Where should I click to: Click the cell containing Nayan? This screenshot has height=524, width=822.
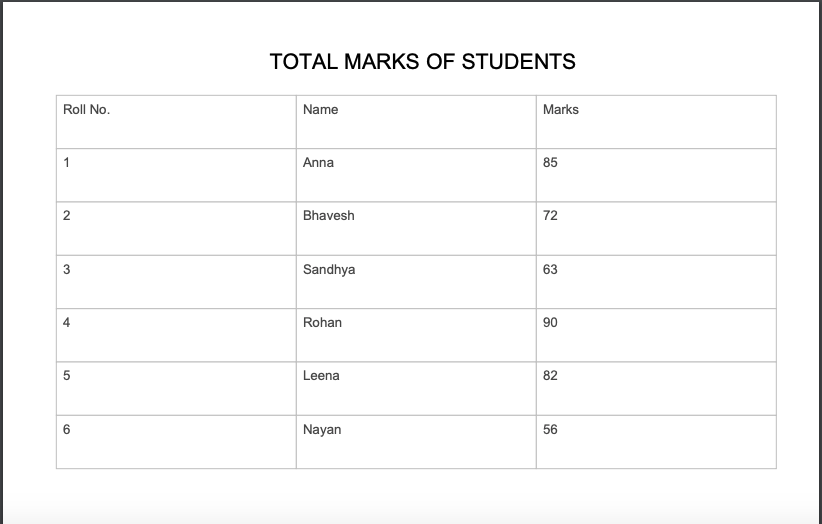click(x=416, y=442)
